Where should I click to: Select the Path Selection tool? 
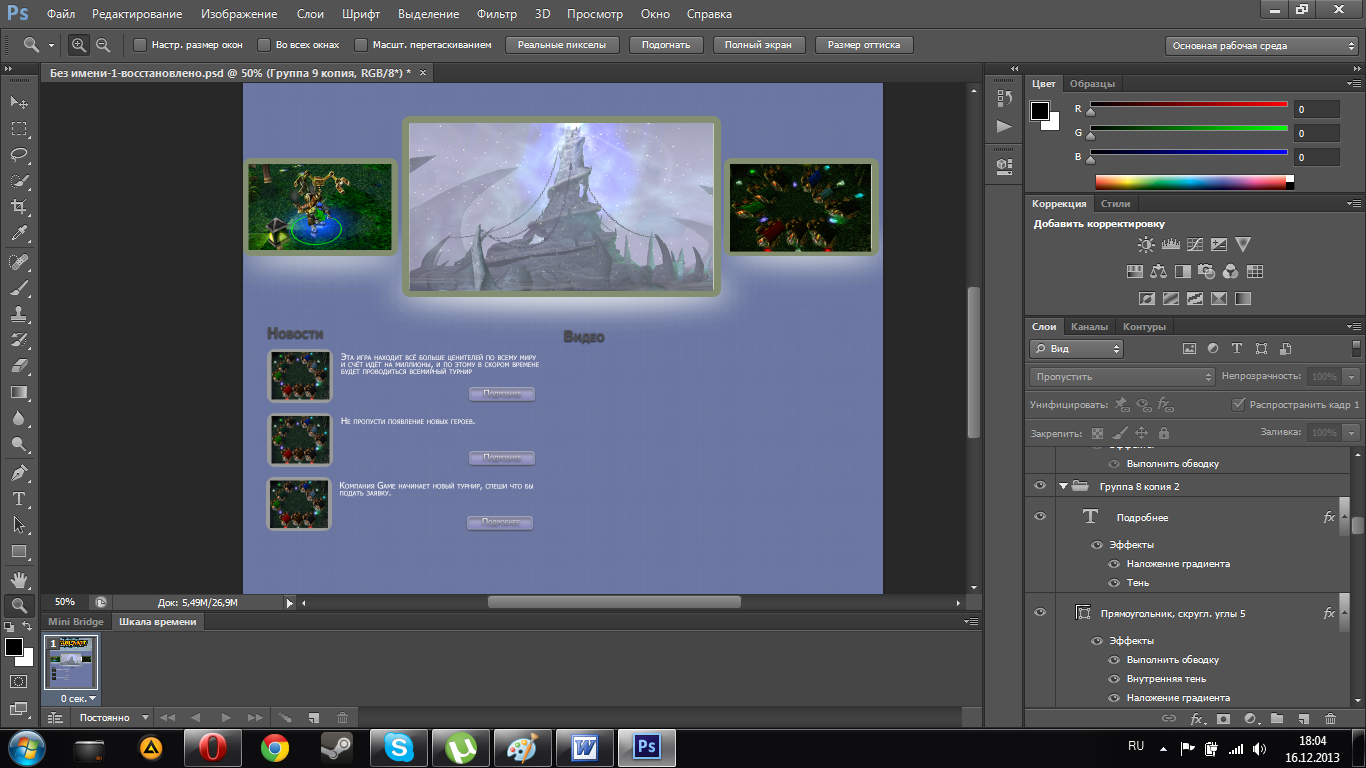click(x=19, y=524)
